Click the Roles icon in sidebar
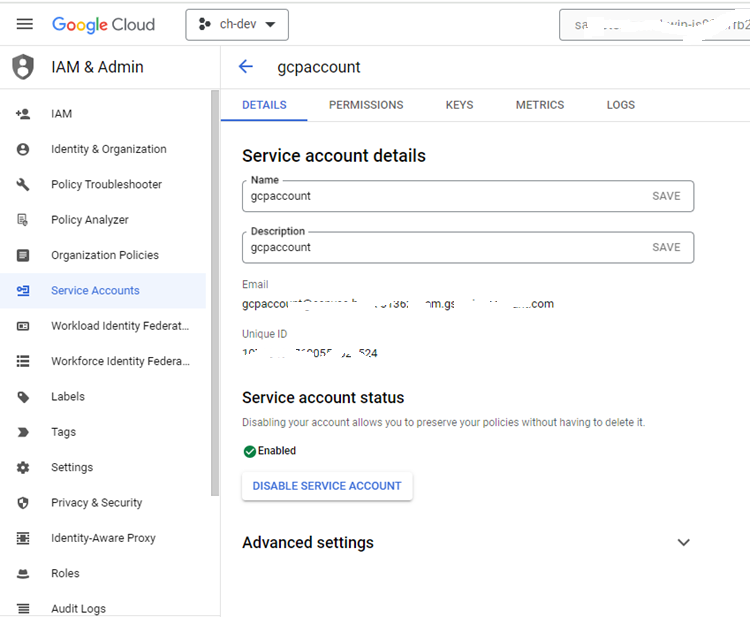The height and width of the screenshot is (617, 750). pos(23,574)
